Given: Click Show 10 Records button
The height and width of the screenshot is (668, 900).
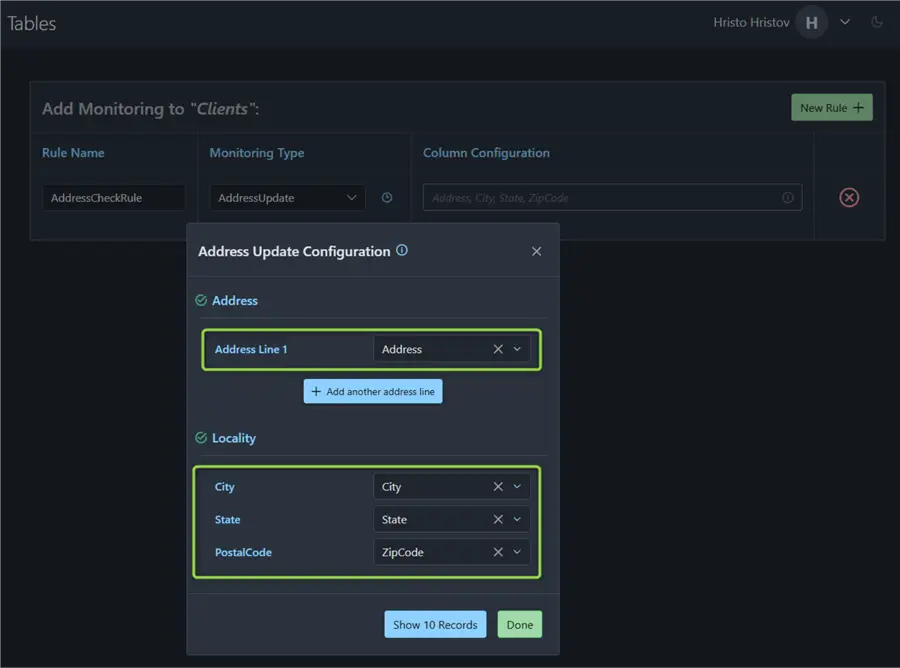Looking at the screenshot, I should 435,624.
